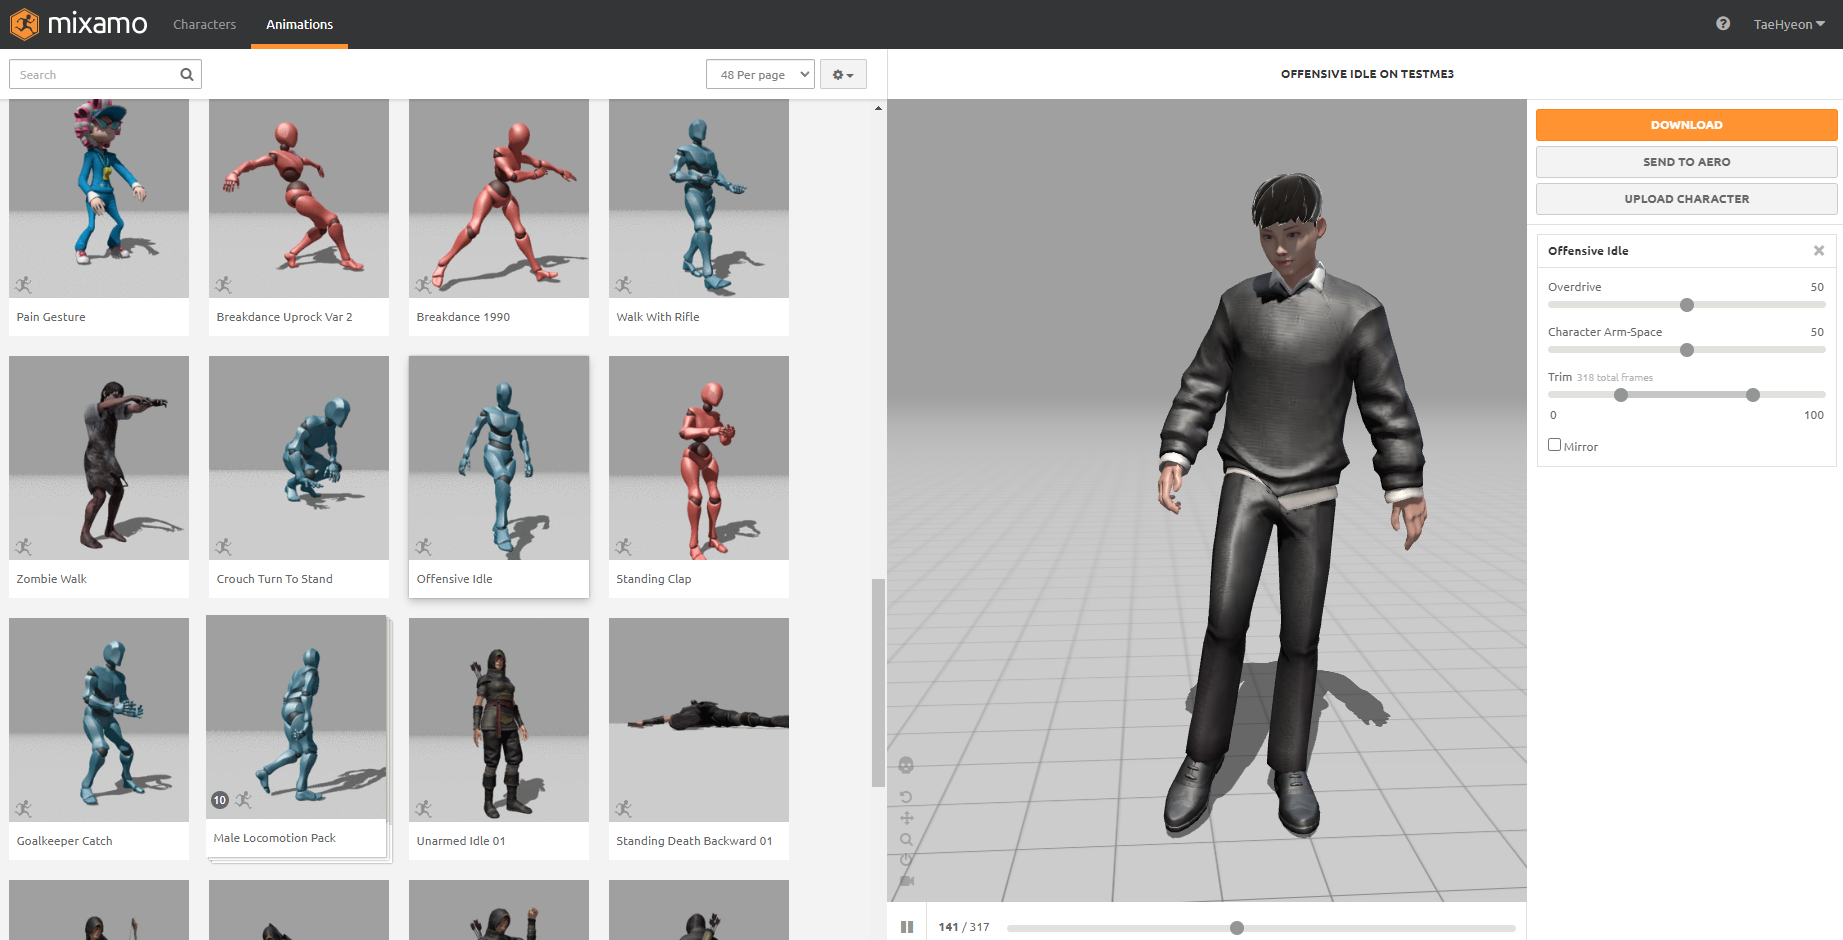The image size is (1843, 940).
Task: Click the viewport zoom magnifier icon
Action: click(906, 839)
